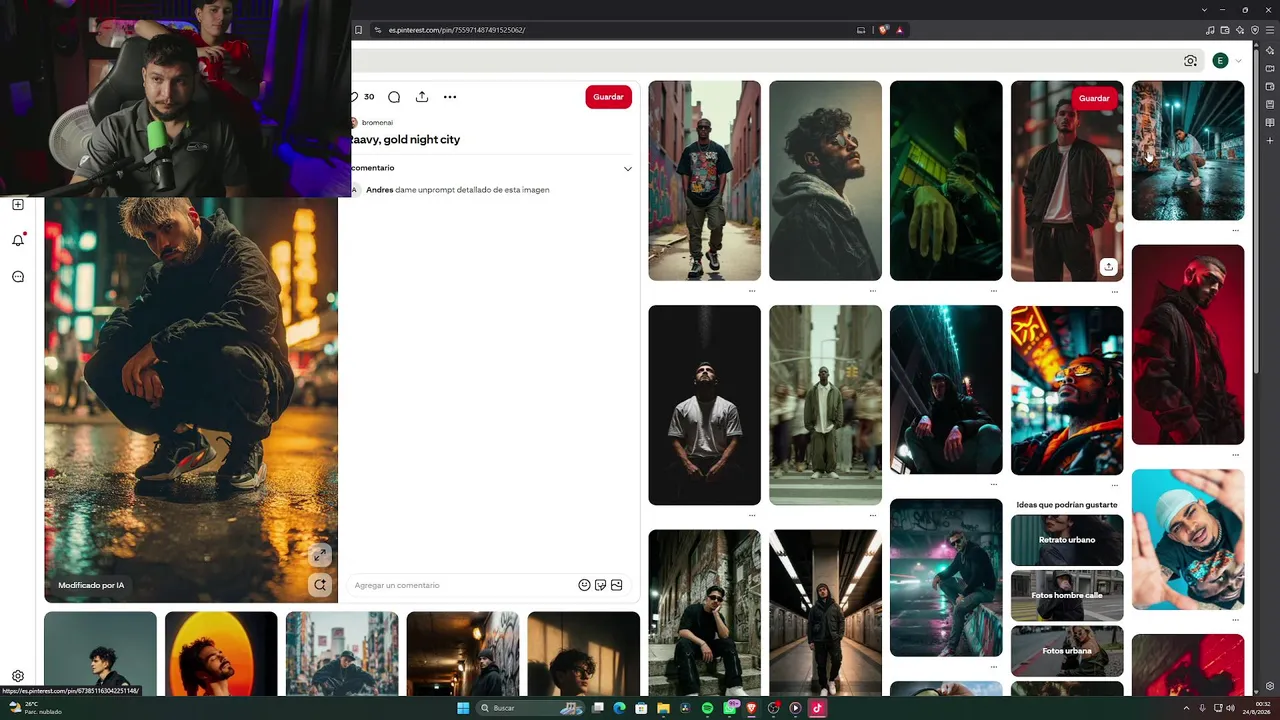Open the comment bubble icon on the pin
The width and height of the screenshot is (1280, 720).
pos(394,97)
